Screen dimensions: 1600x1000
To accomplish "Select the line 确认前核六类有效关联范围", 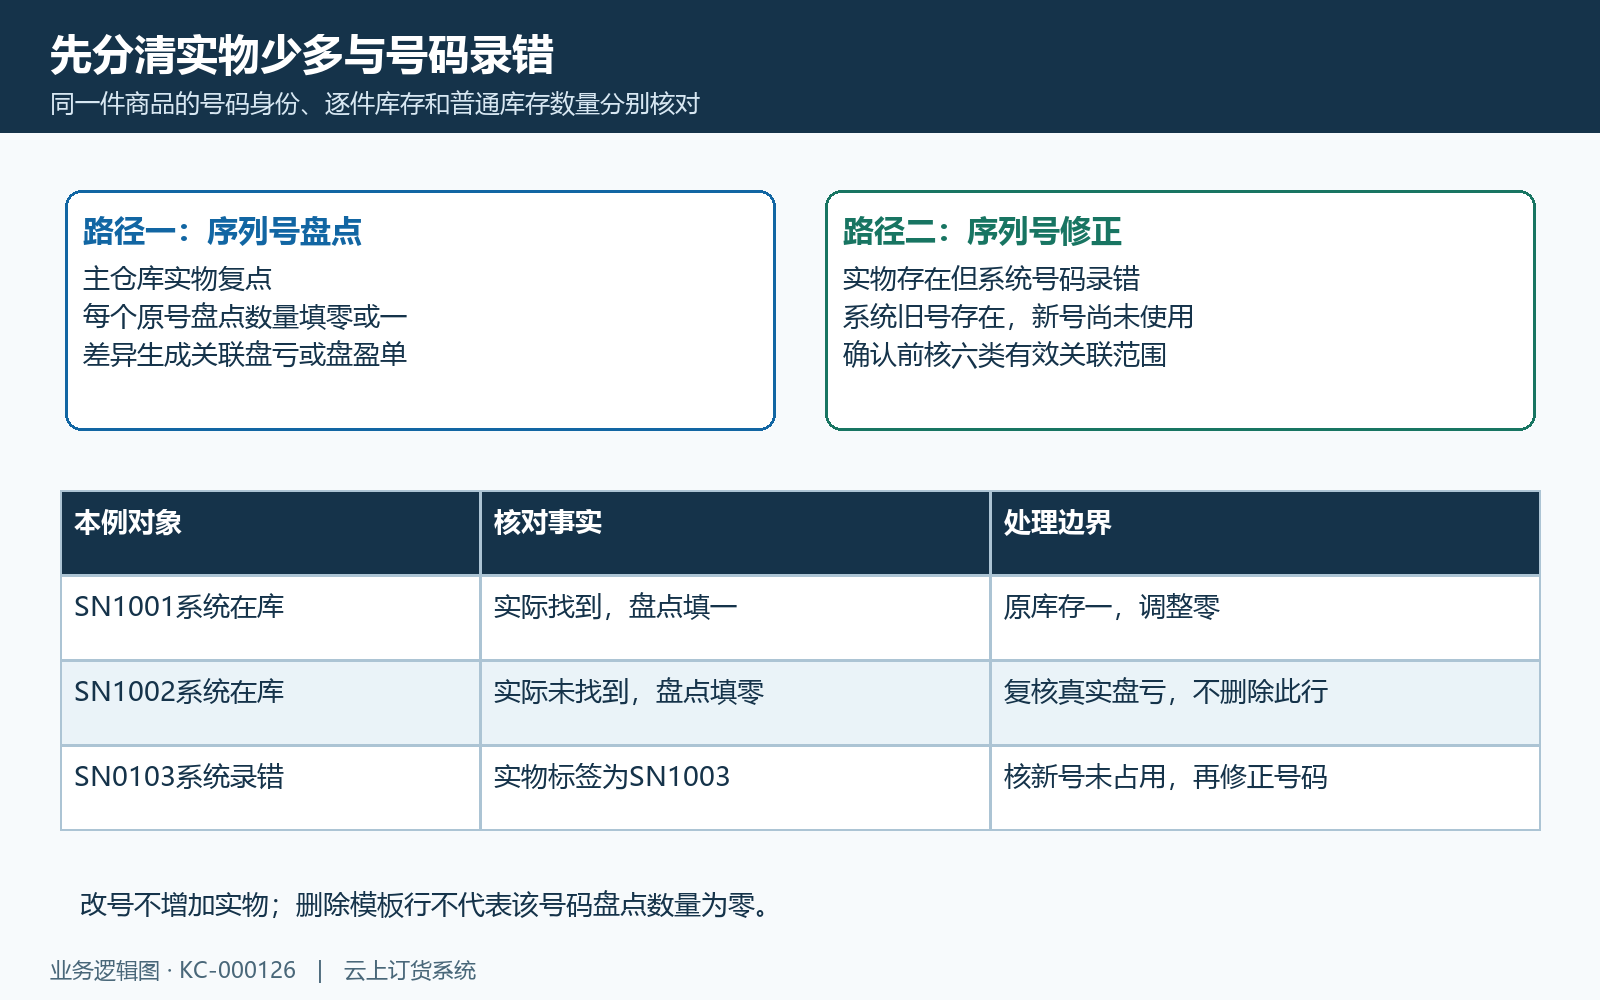I will [1005, 354].
